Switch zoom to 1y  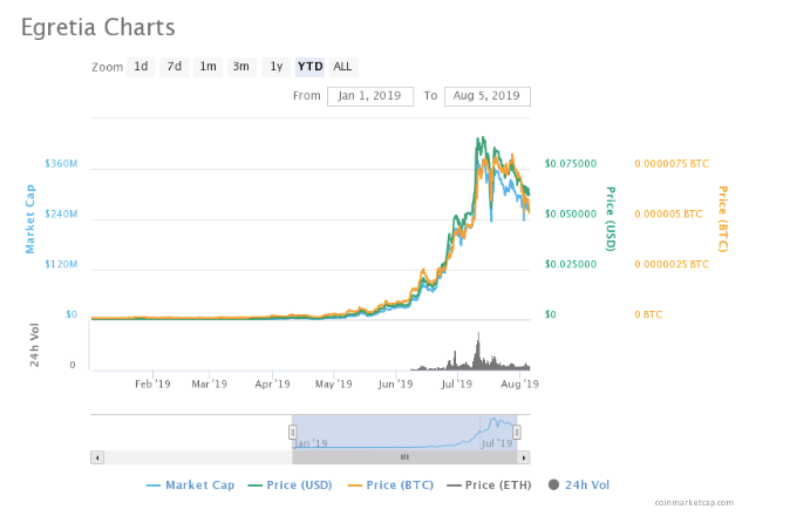coord(276,67)
